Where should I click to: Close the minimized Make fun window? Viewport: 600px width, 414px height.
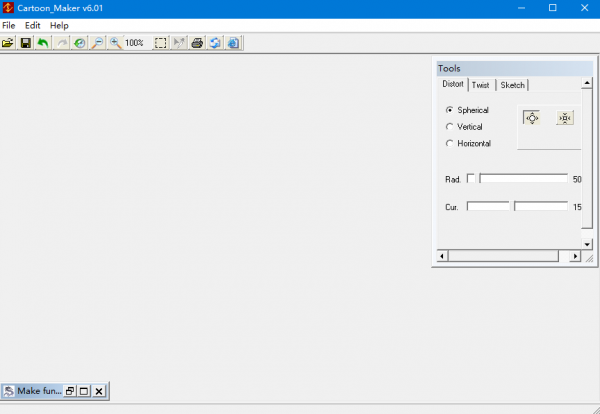pos(99,391)
